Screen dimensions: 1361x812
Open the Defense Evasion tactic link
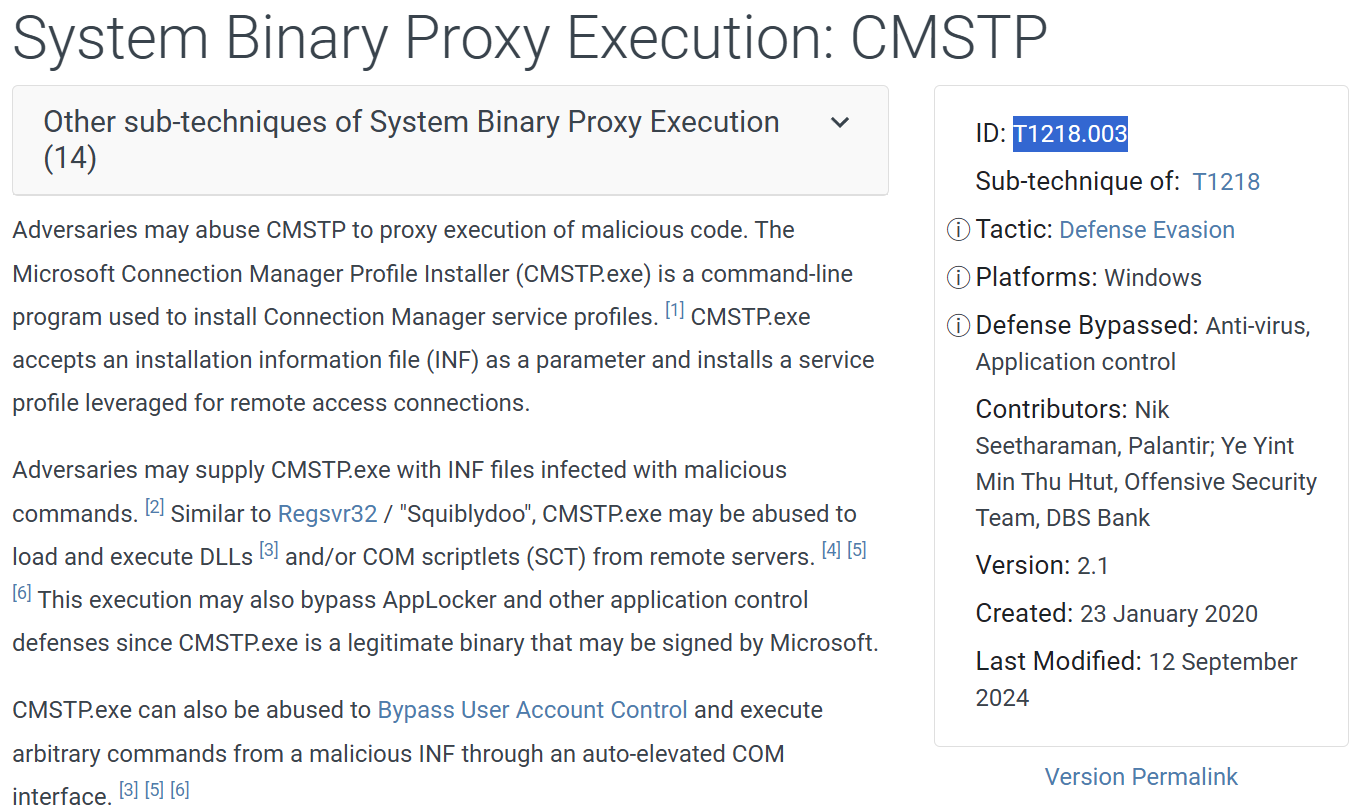[x=1146, y=230]
